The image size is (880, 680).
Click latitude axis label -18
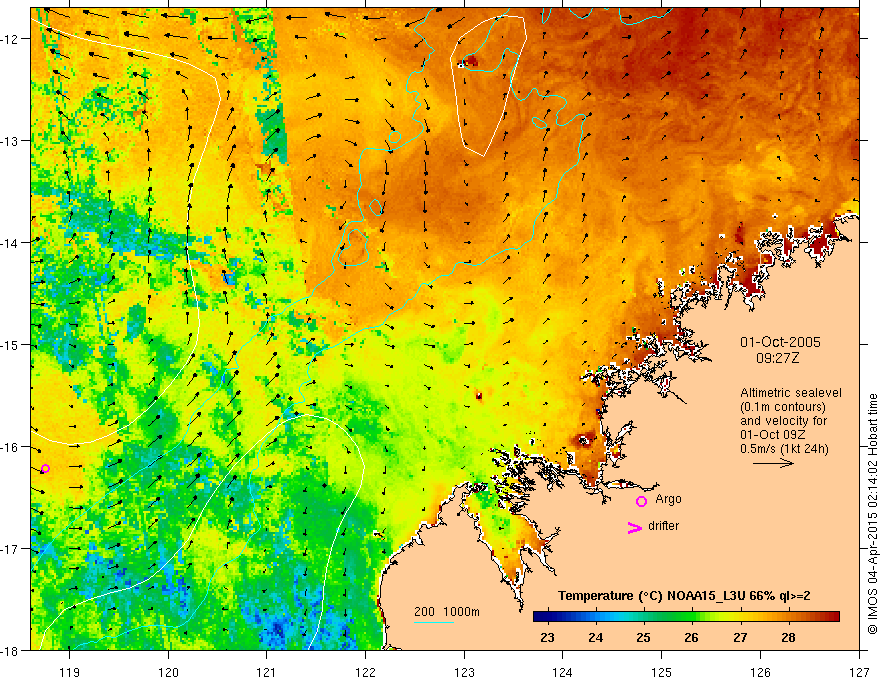coord(12,651)
